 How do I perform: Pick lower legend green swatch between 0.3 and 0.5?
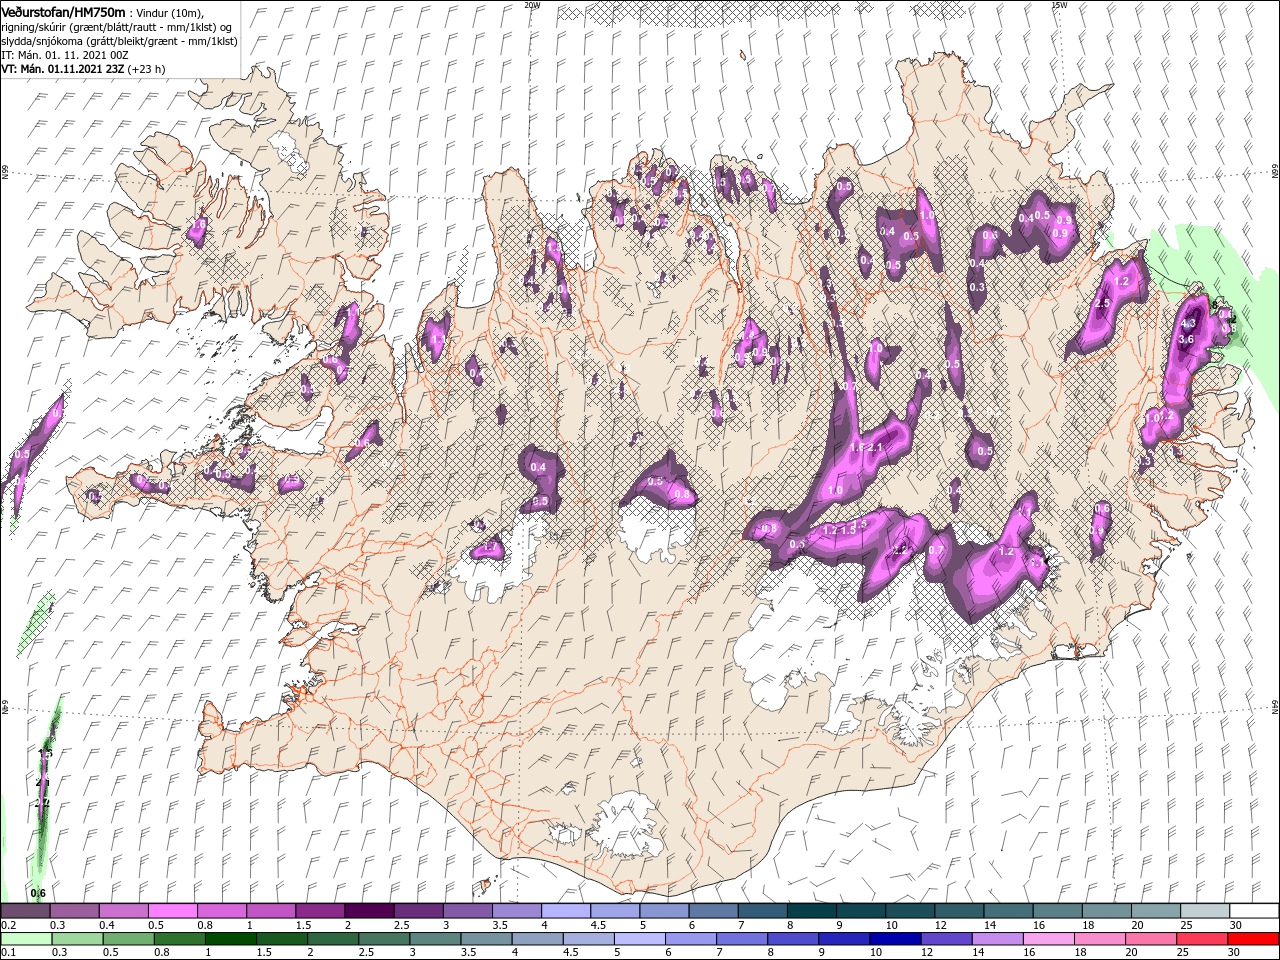click(78, 939)
